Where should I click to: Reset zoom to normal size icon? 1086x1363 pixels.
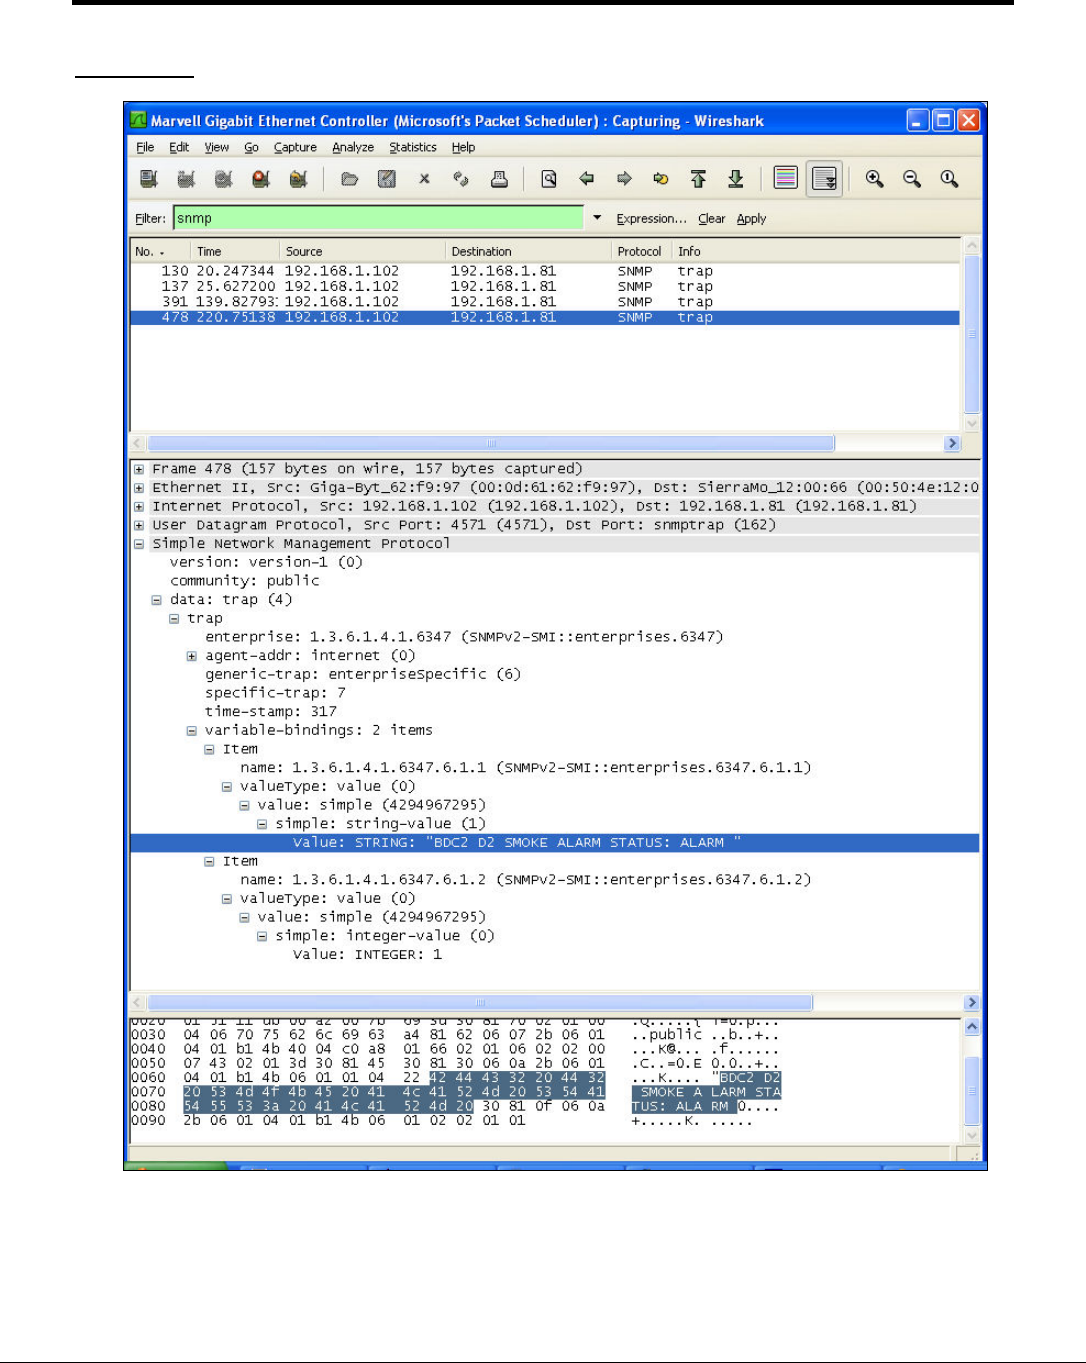[x=949, y=179]
